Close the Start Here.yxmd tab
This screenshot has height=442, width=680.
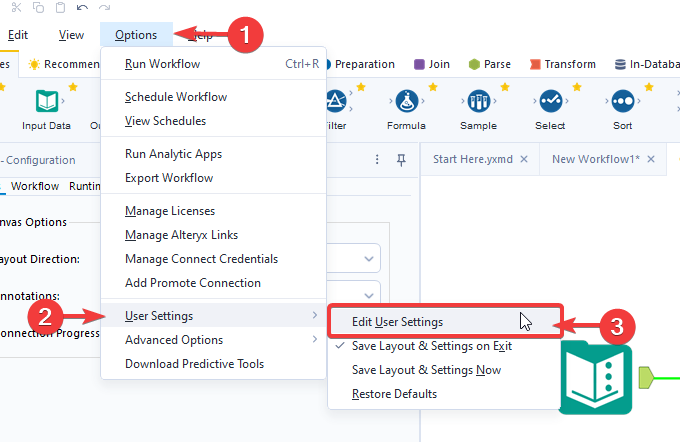[524, 159]
